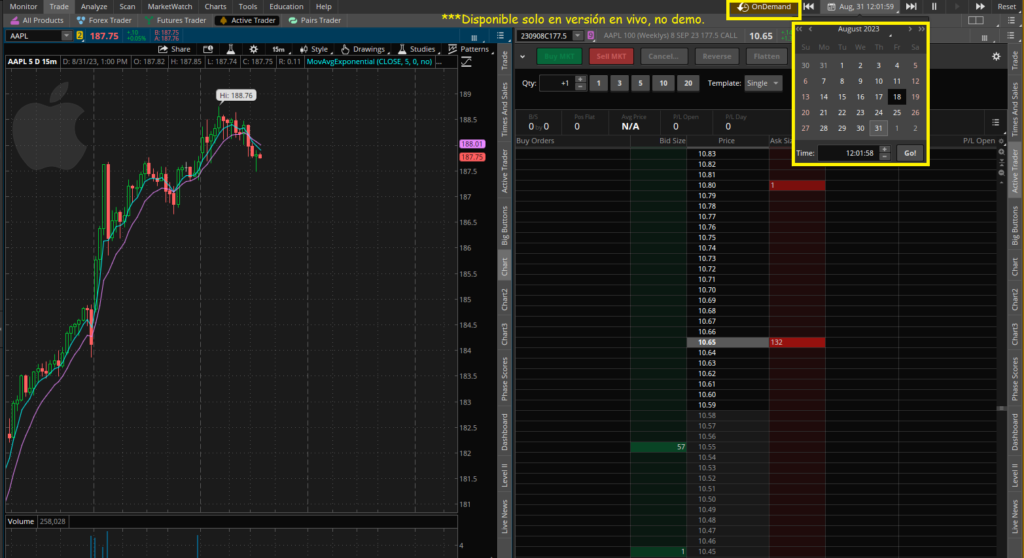Collapse the Active Trader buttons chevron

[522, 57]
